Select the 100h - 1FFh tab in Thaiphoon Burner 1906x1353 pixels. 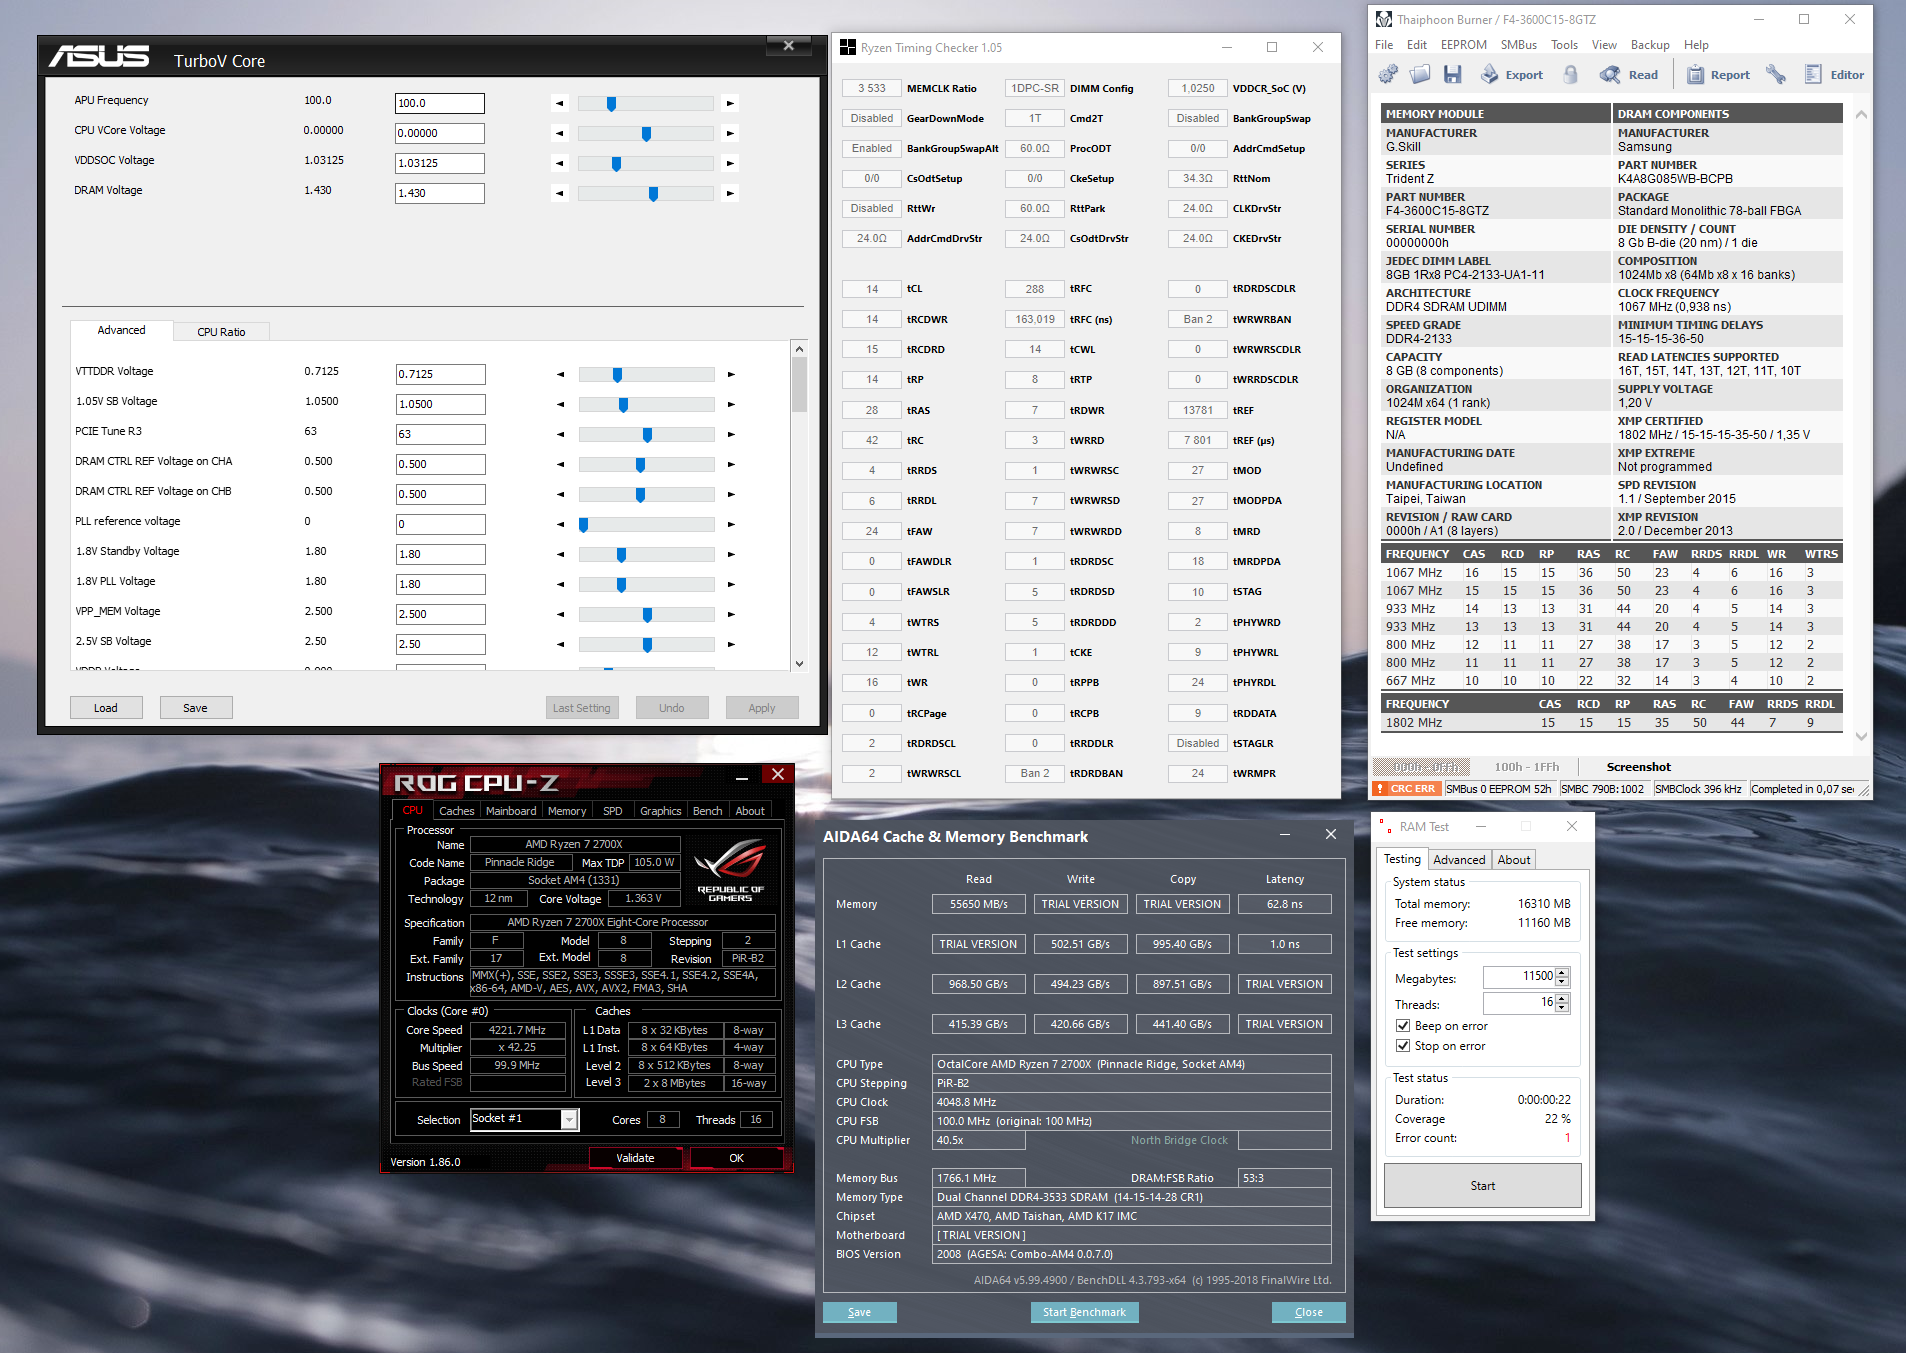pyautogui.click(x=1526, y=767)
